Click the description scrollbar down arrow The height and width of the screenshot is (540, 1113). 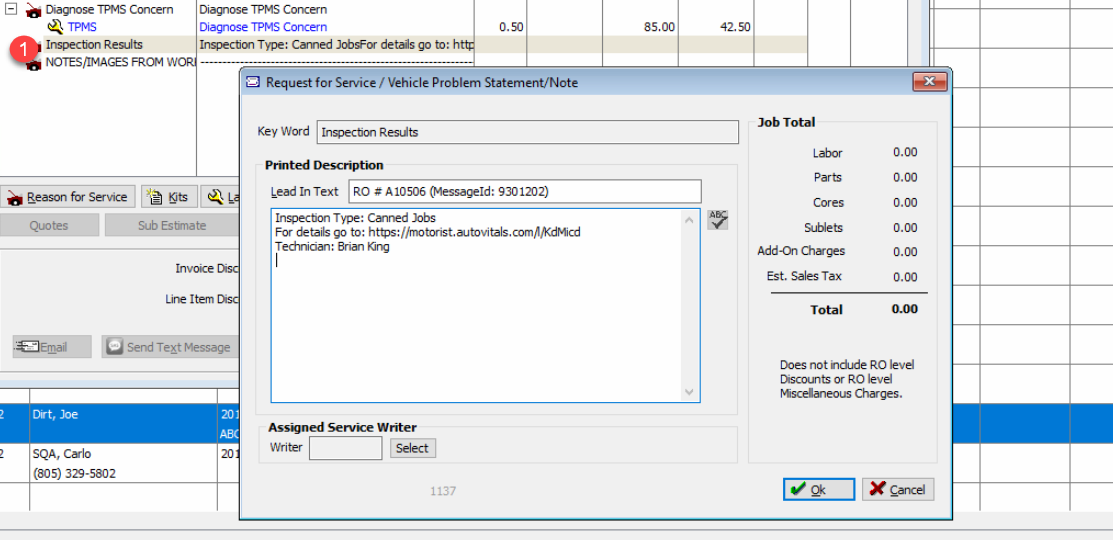coord(690,392)
